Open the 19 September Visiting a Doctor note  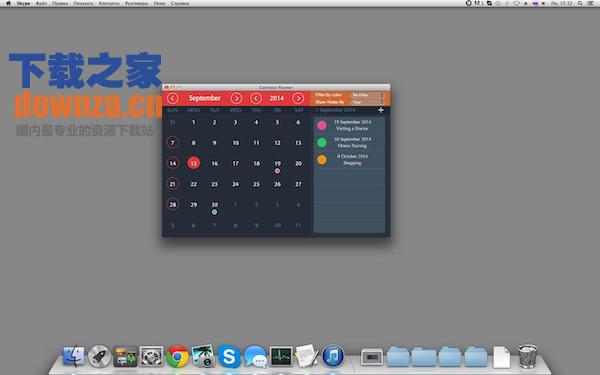(349, 125)
